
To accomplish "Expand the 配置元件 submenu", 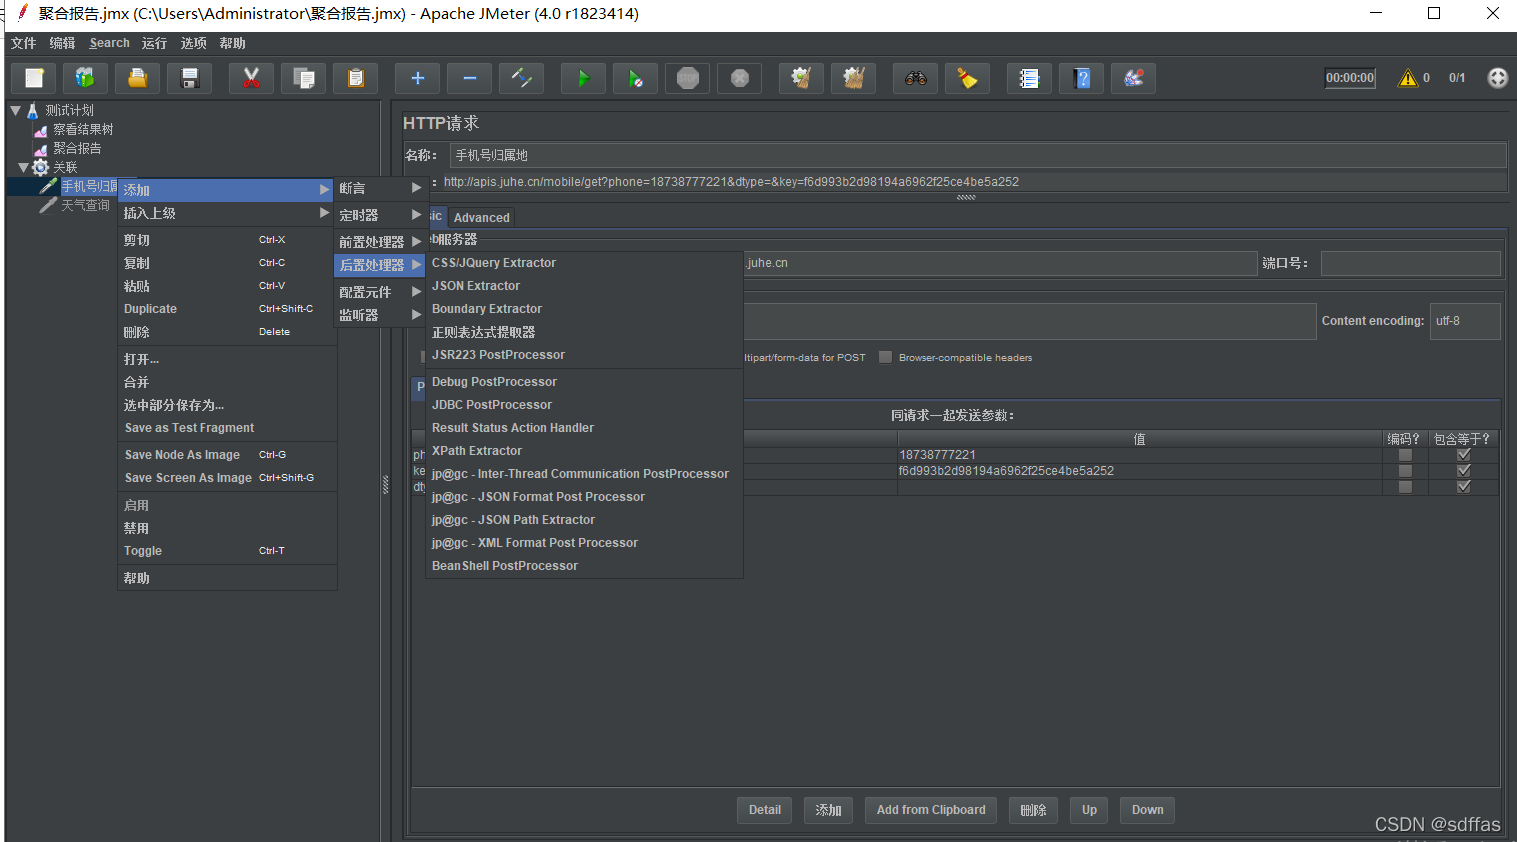I will click(x=380, y=292).
